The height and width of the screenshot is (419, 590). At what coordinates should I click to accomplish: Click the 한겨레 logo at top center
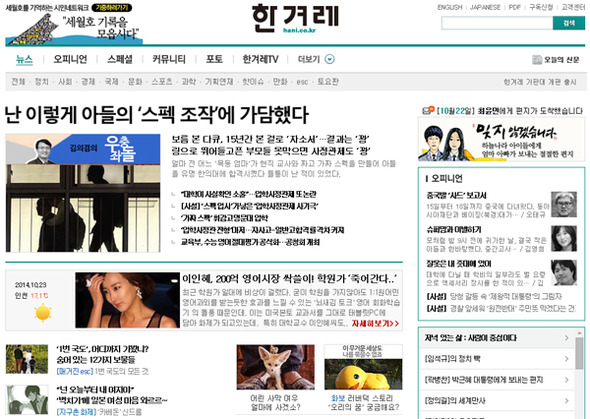tap(295, 19)
